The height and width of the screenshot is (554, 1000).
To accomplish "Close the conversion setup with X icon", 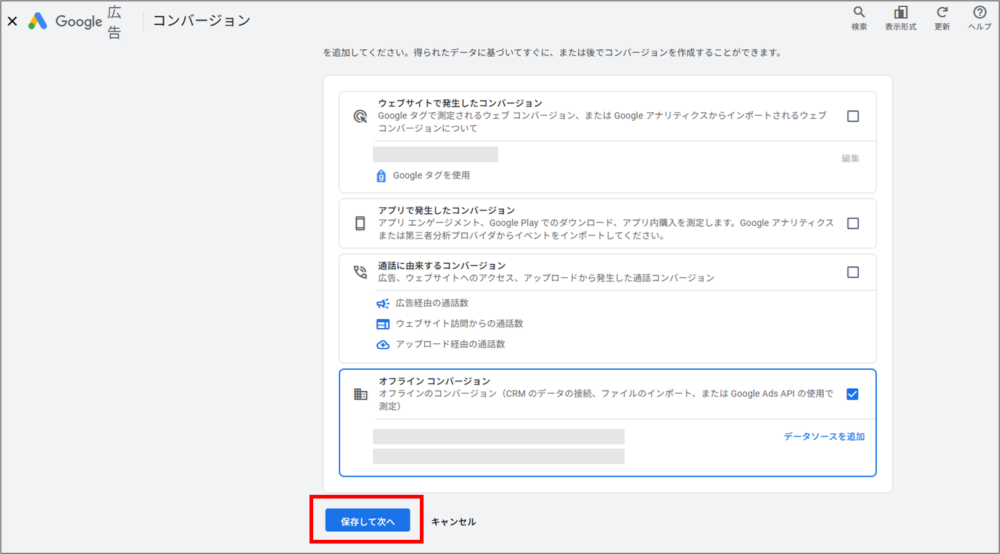I will click(12, 21).
